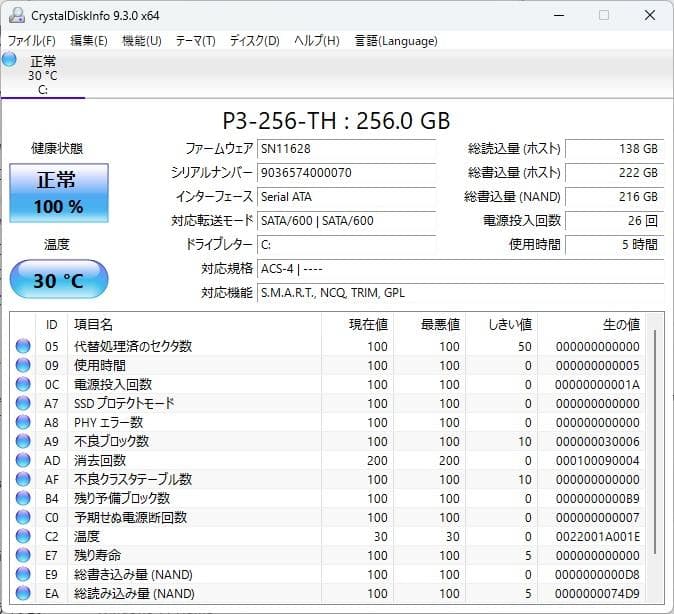Select the 残り予備ブロック数 row name
The image size is (674, 614).
[122, 498]
